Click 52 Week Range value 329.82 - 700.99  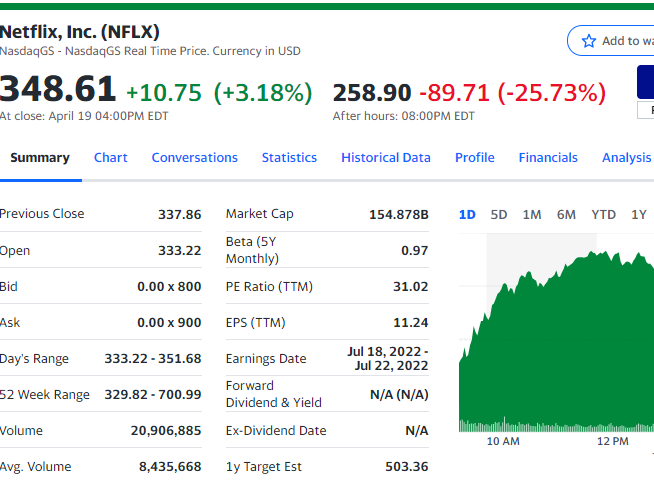(153, 395)
